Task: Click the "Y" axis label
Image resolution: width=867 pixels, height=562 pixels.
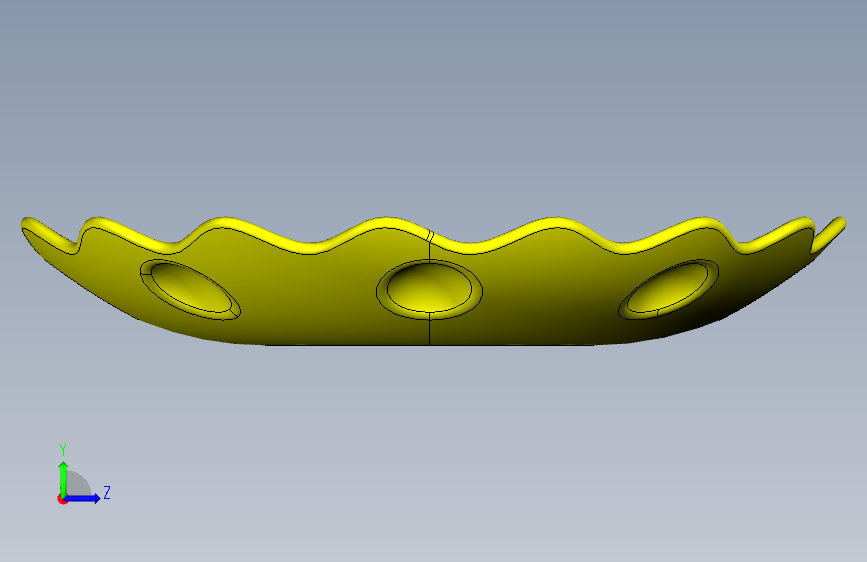Action: point(63,449)
